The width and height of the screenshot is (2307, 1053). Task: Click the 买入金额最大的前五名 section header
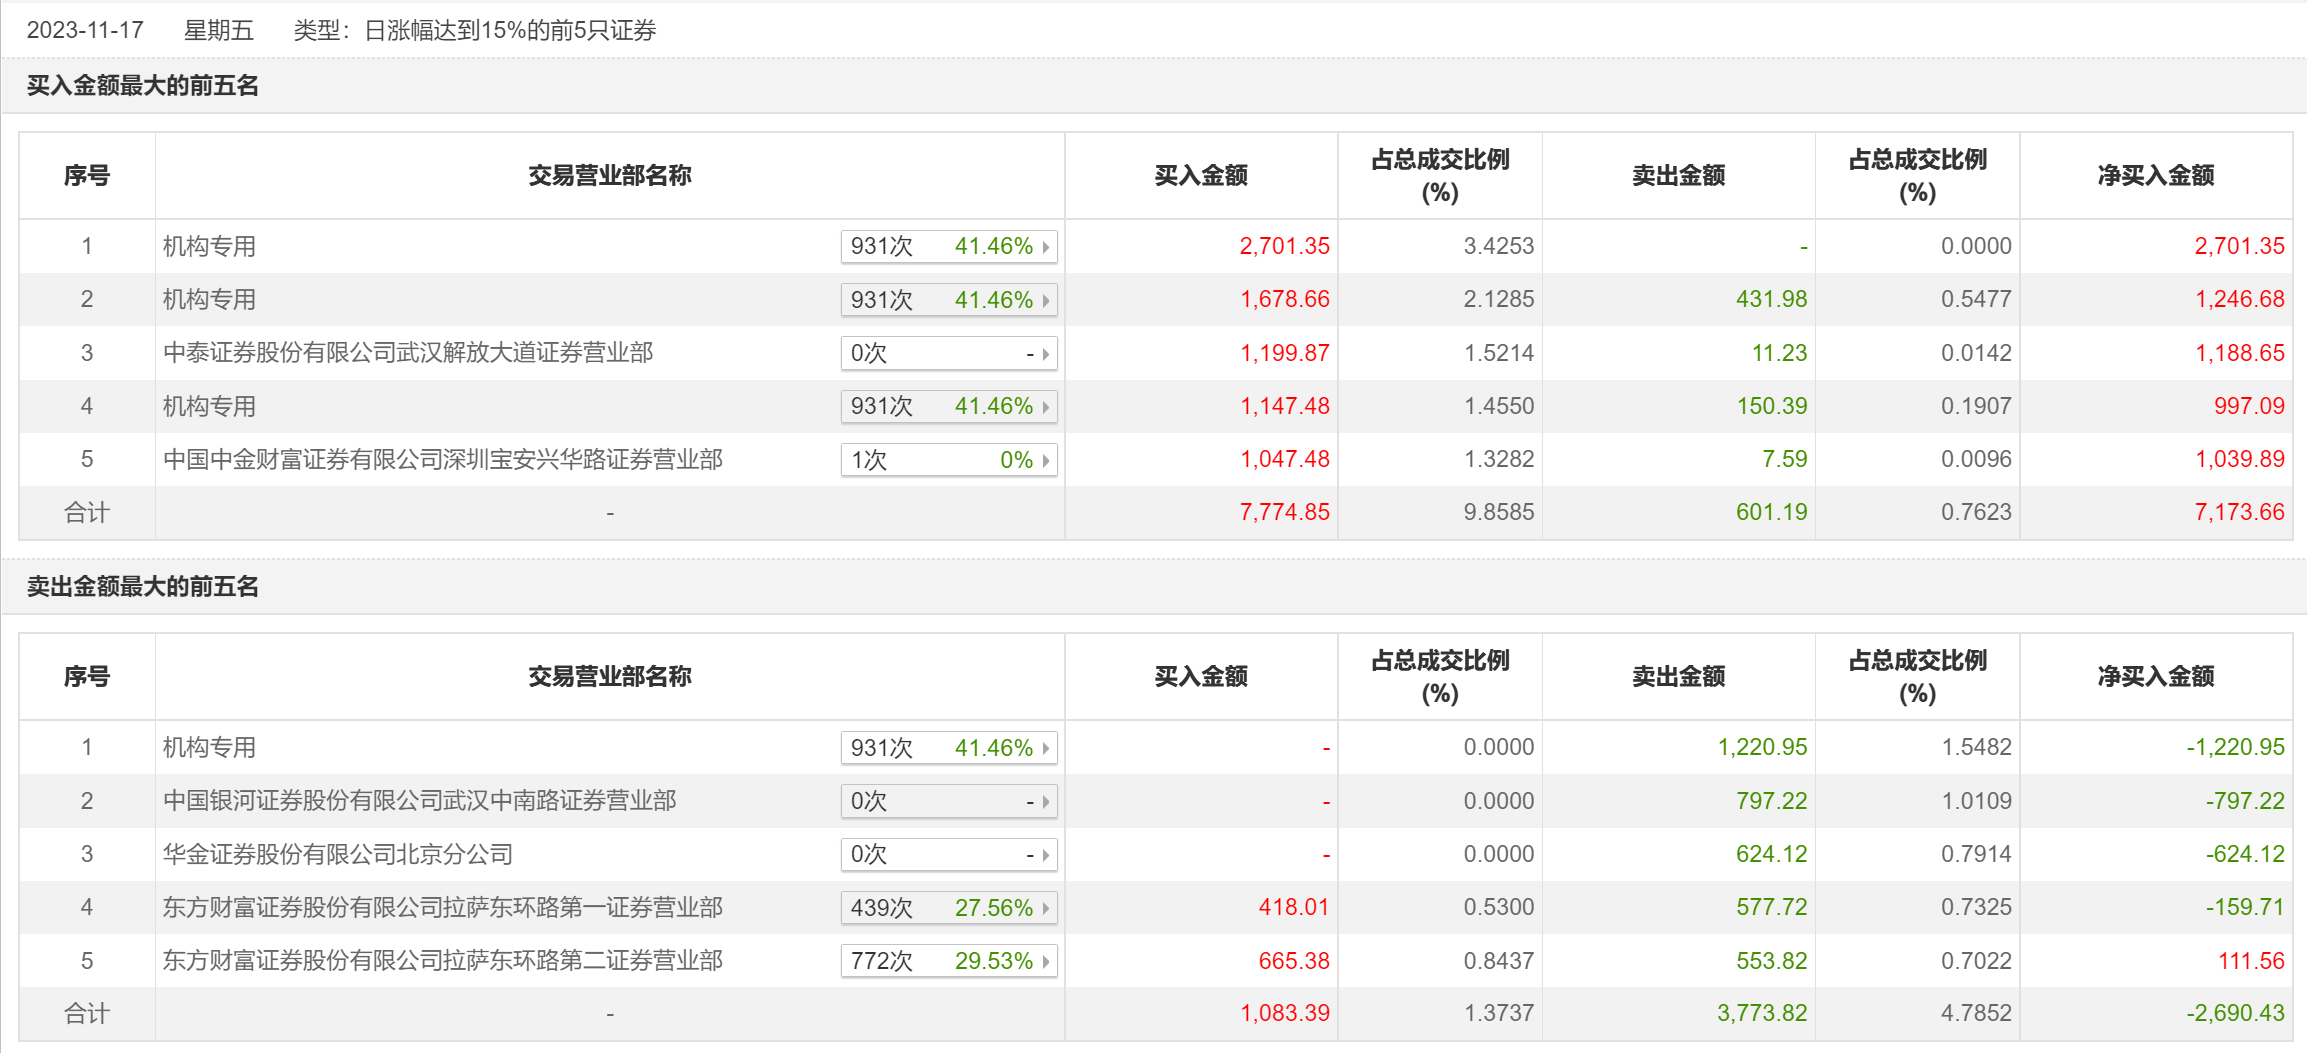pos(142,86)
